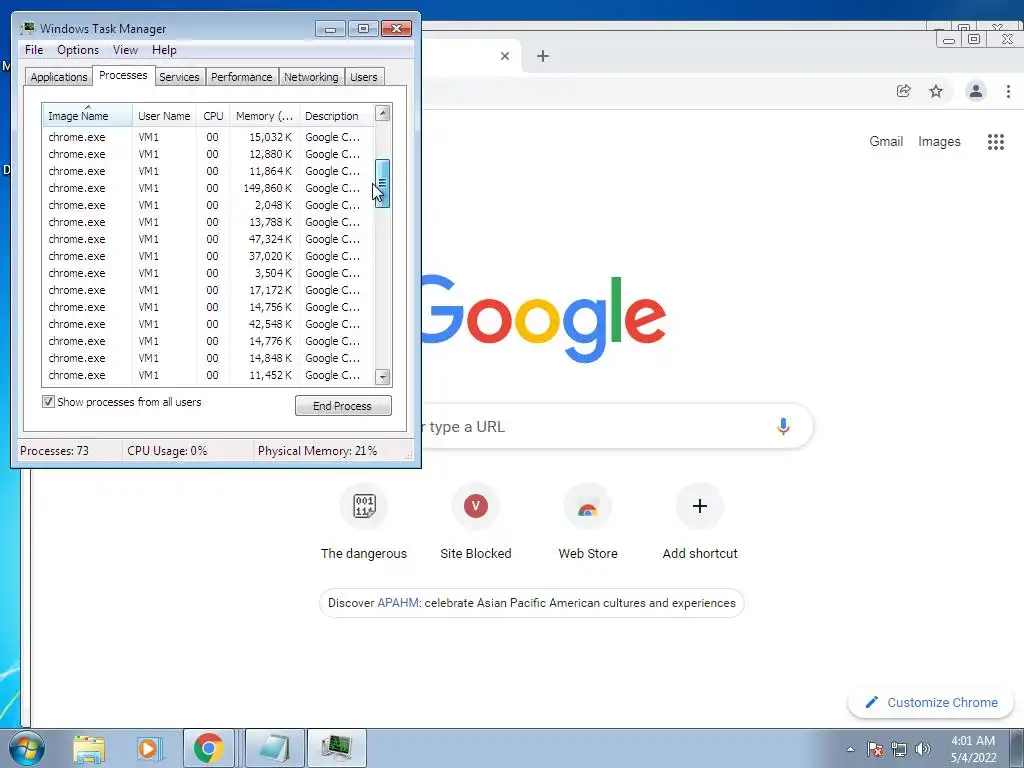
Task: Open the notepad taskbar item
Action: coord(274,748)
